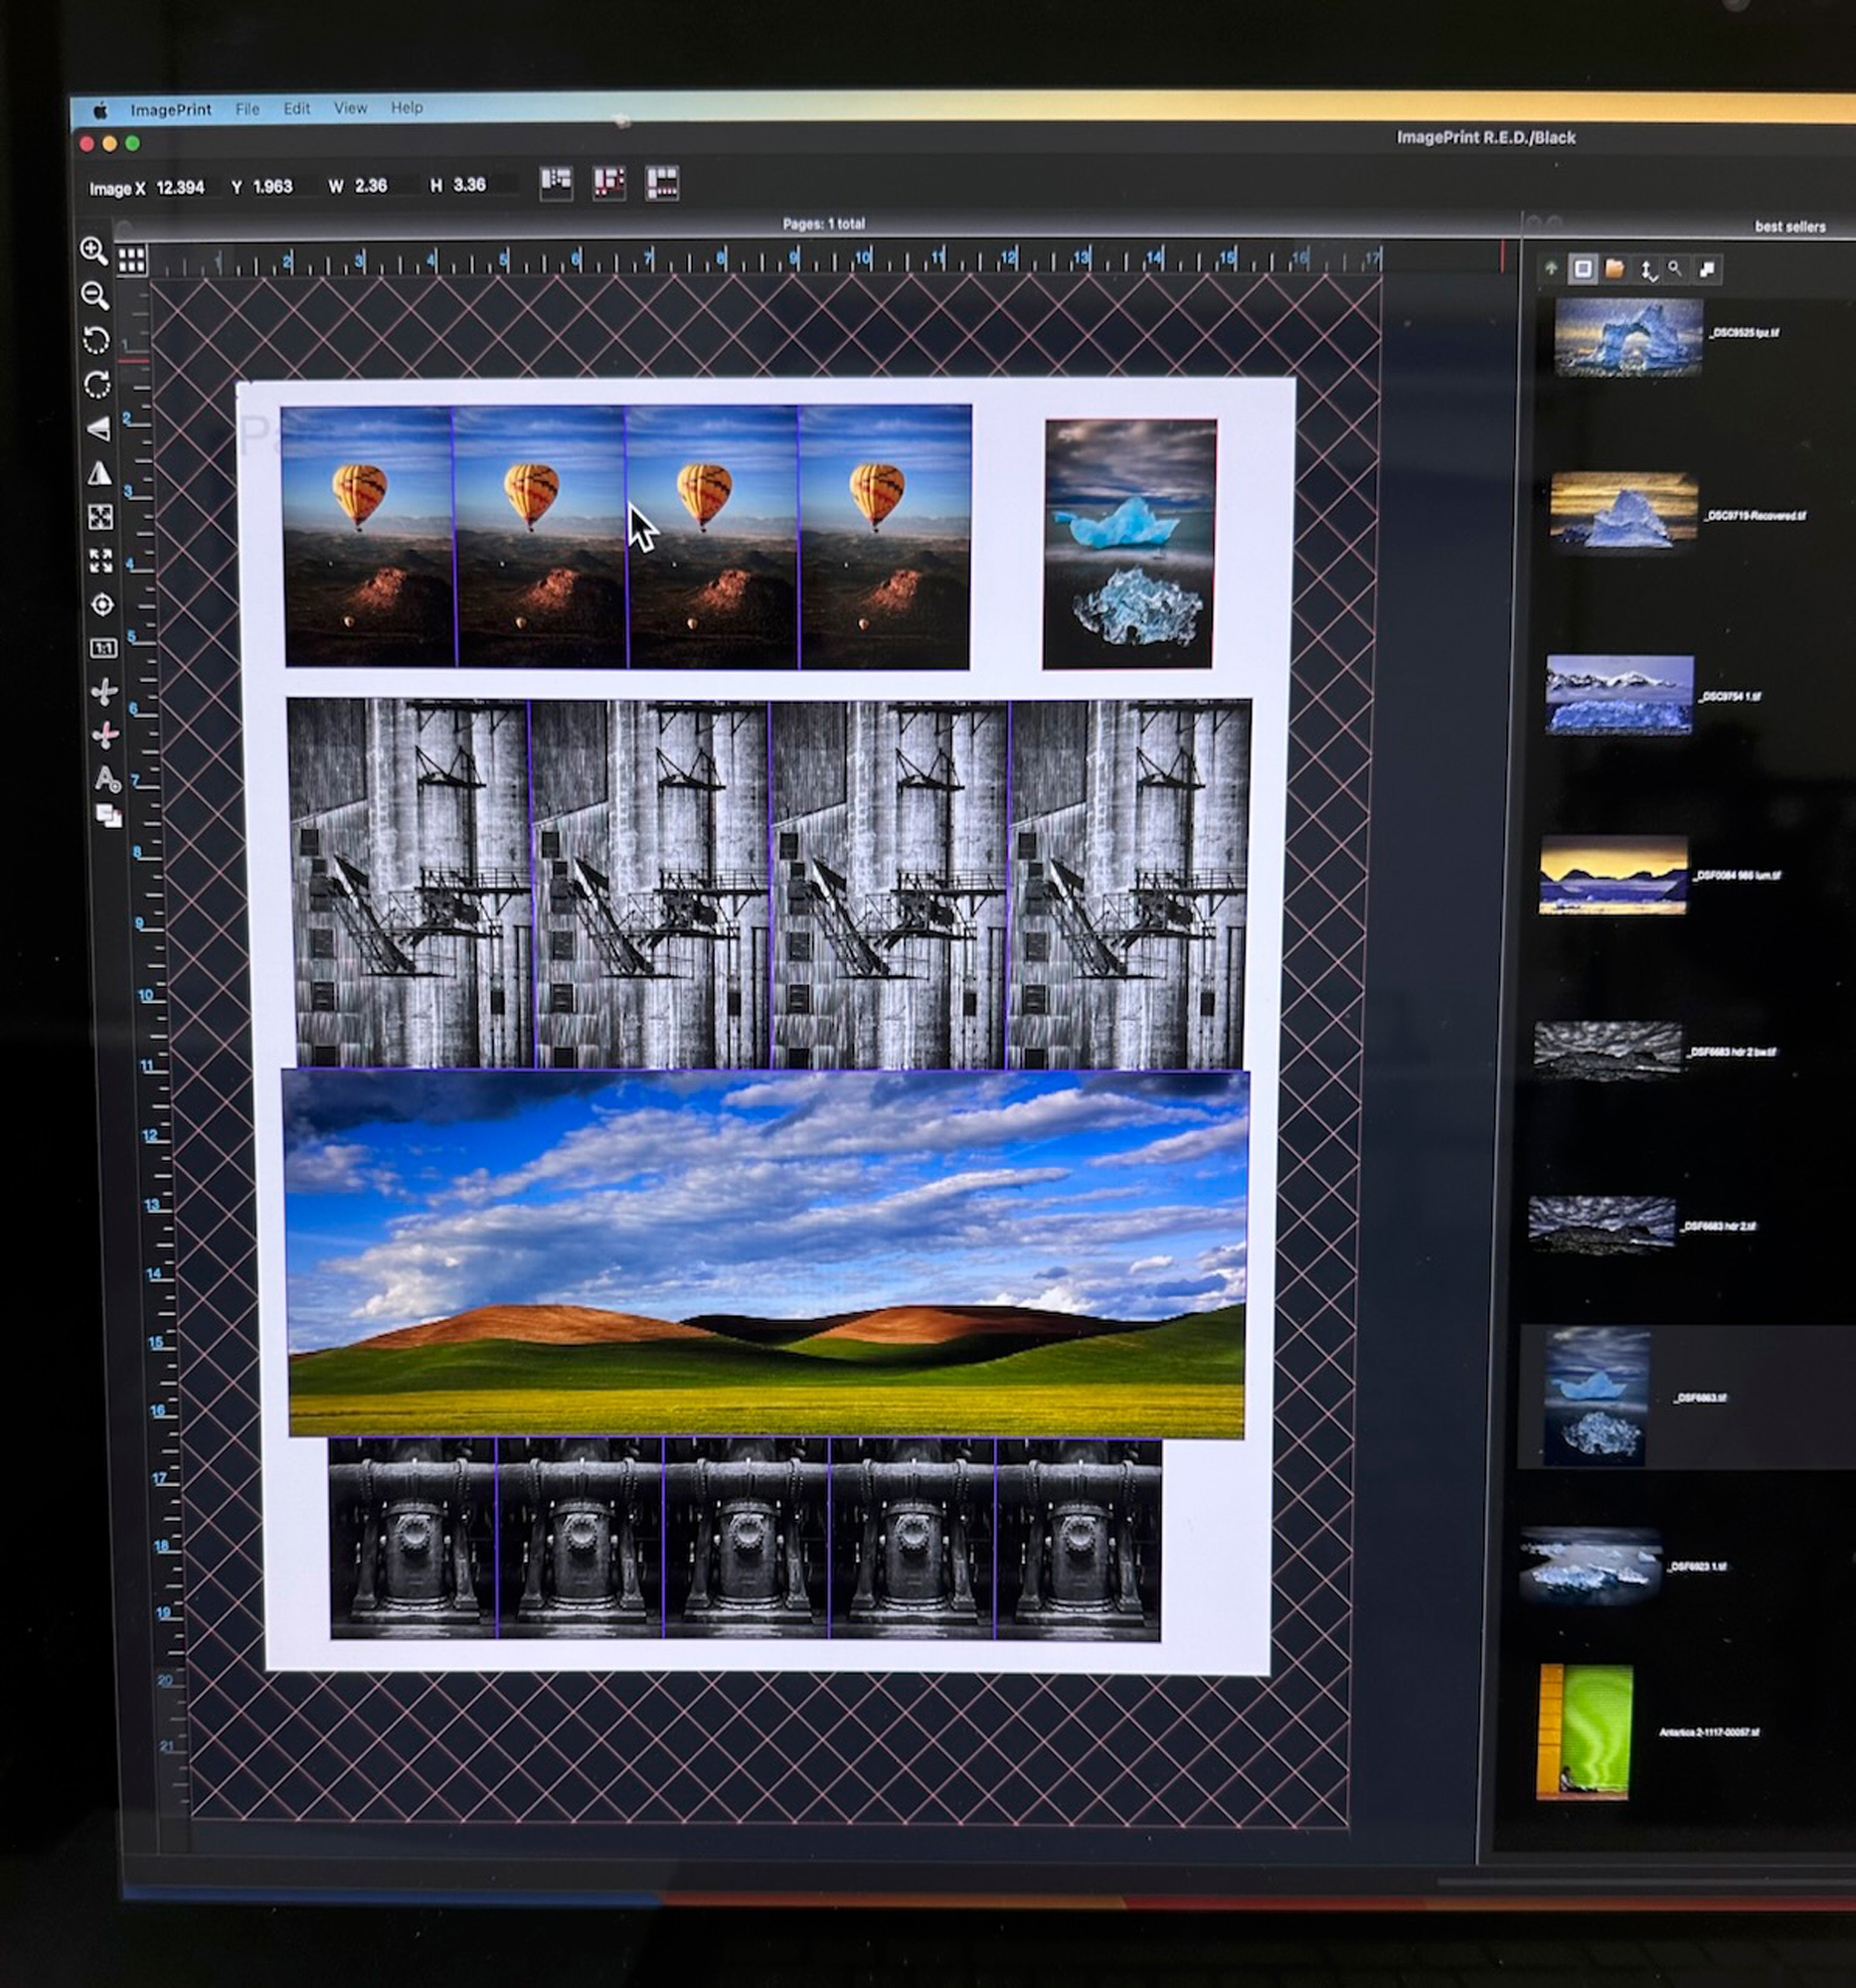Click the fit-to-page inward arrows icon

[x=100, y=517]
